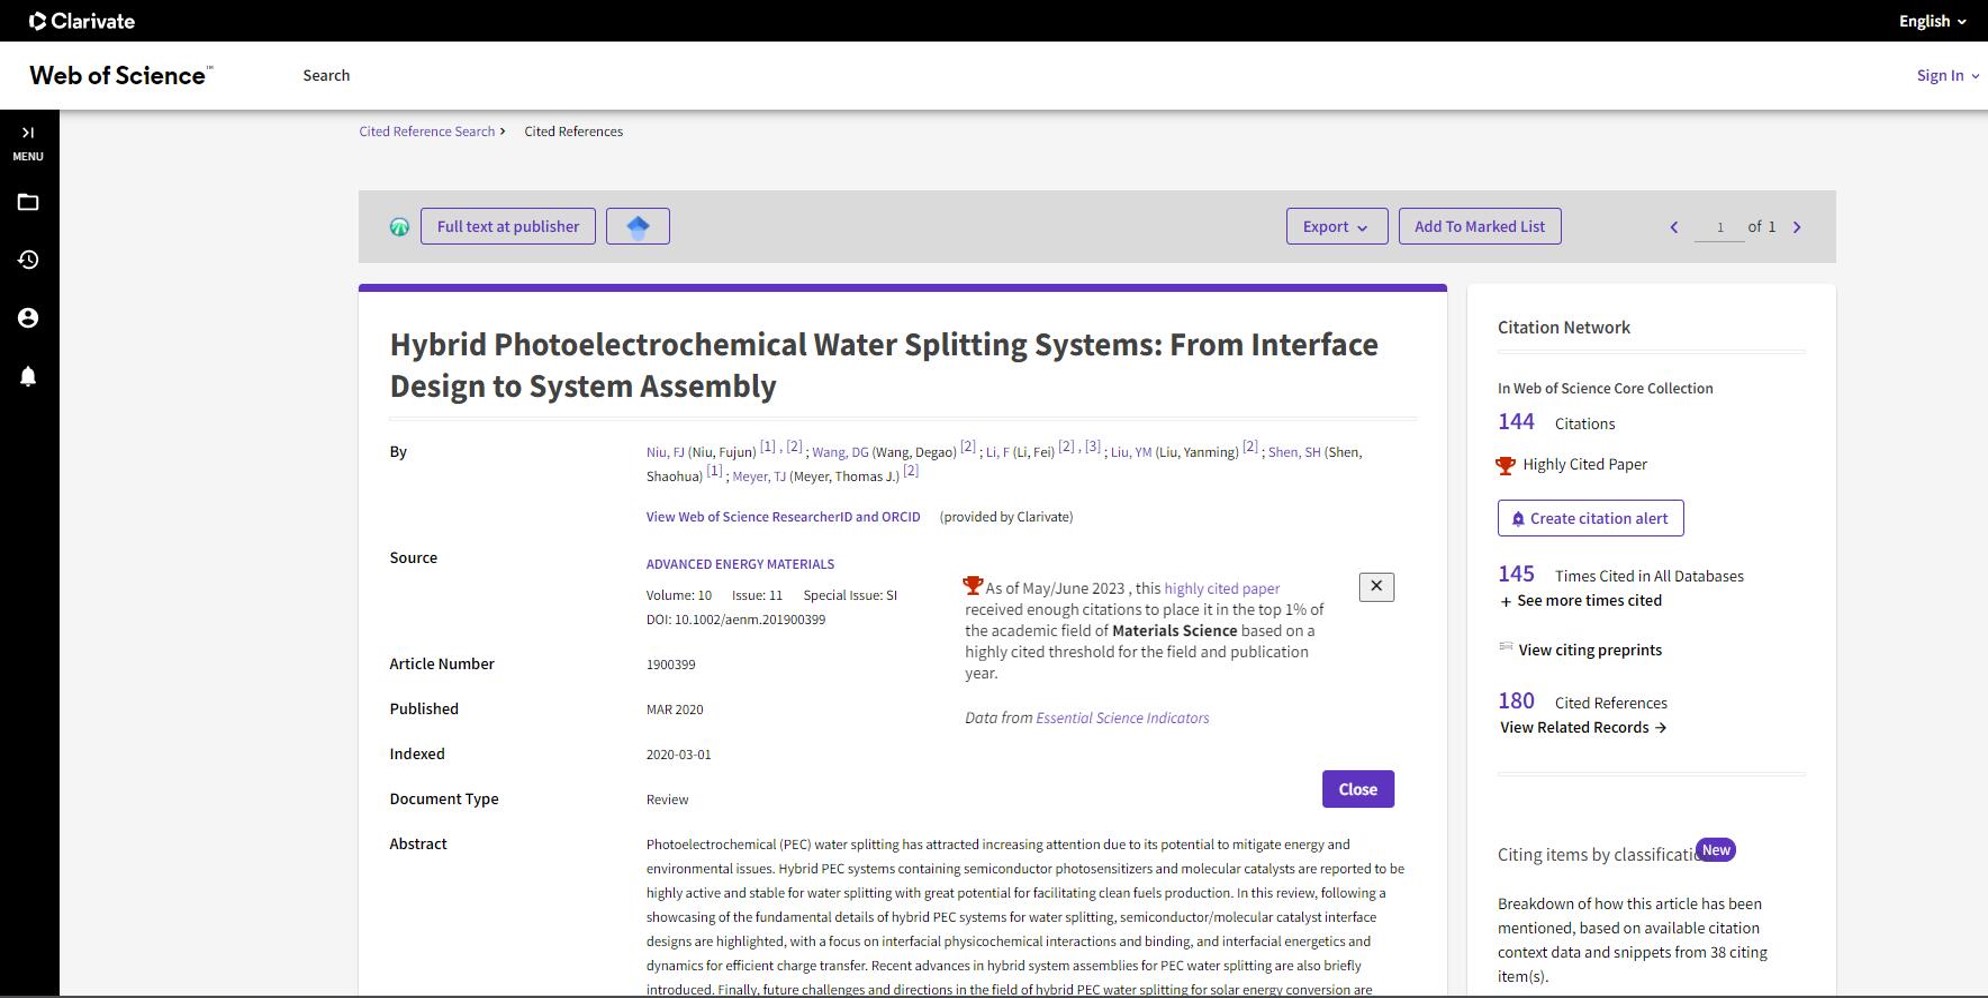
Task: Open the Export dropdown
Action: [x=1336, y=226]
